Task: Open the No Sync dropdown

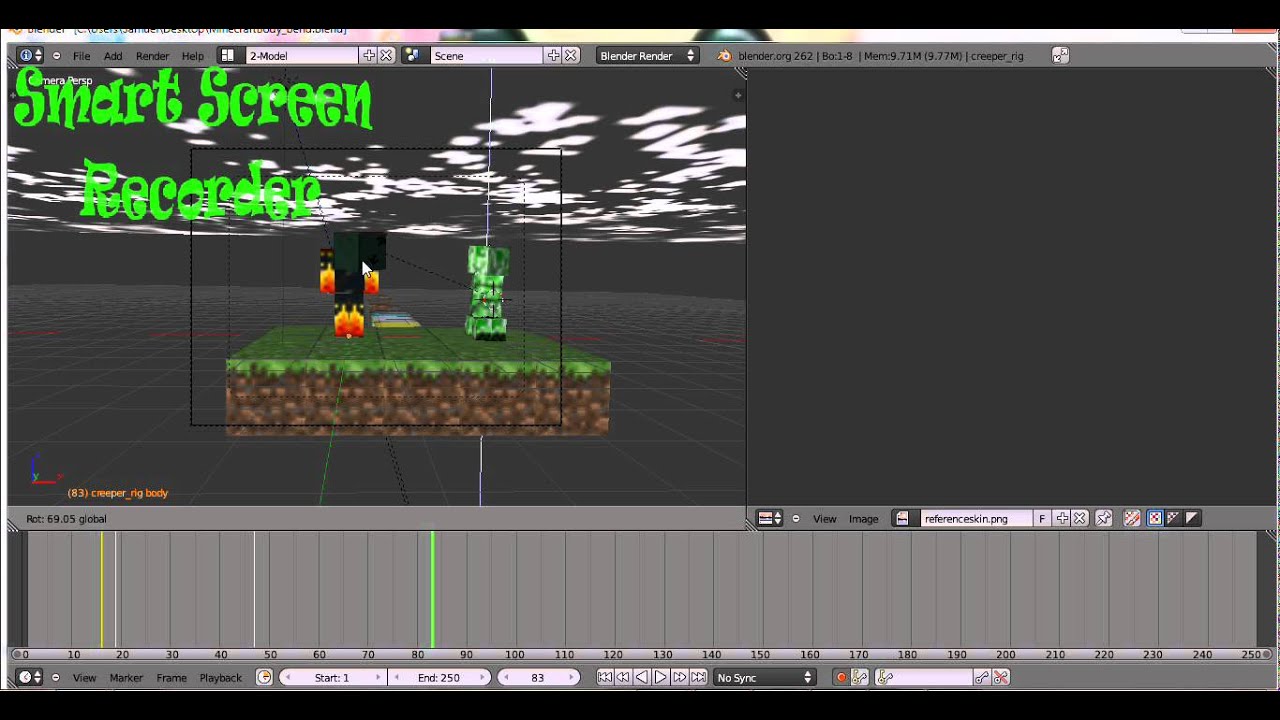Action: point(765,677)
